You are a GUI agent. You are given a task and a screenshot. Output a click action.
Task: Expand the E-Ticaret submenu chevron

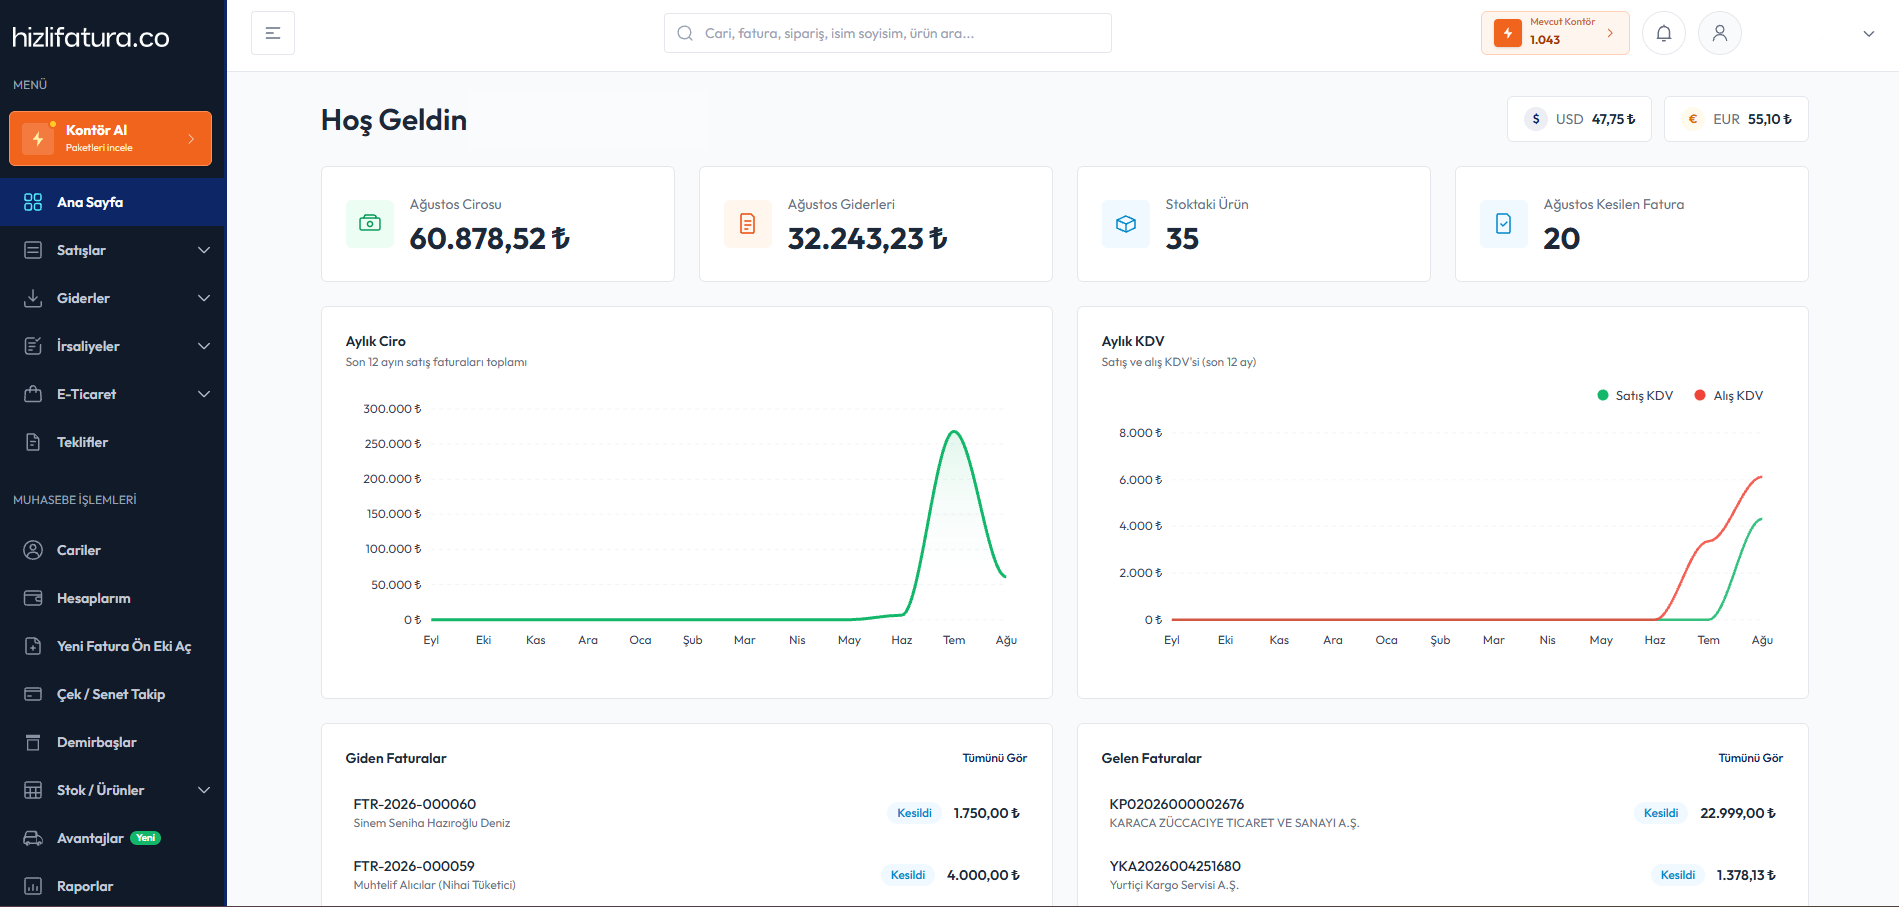coord(204,394)
